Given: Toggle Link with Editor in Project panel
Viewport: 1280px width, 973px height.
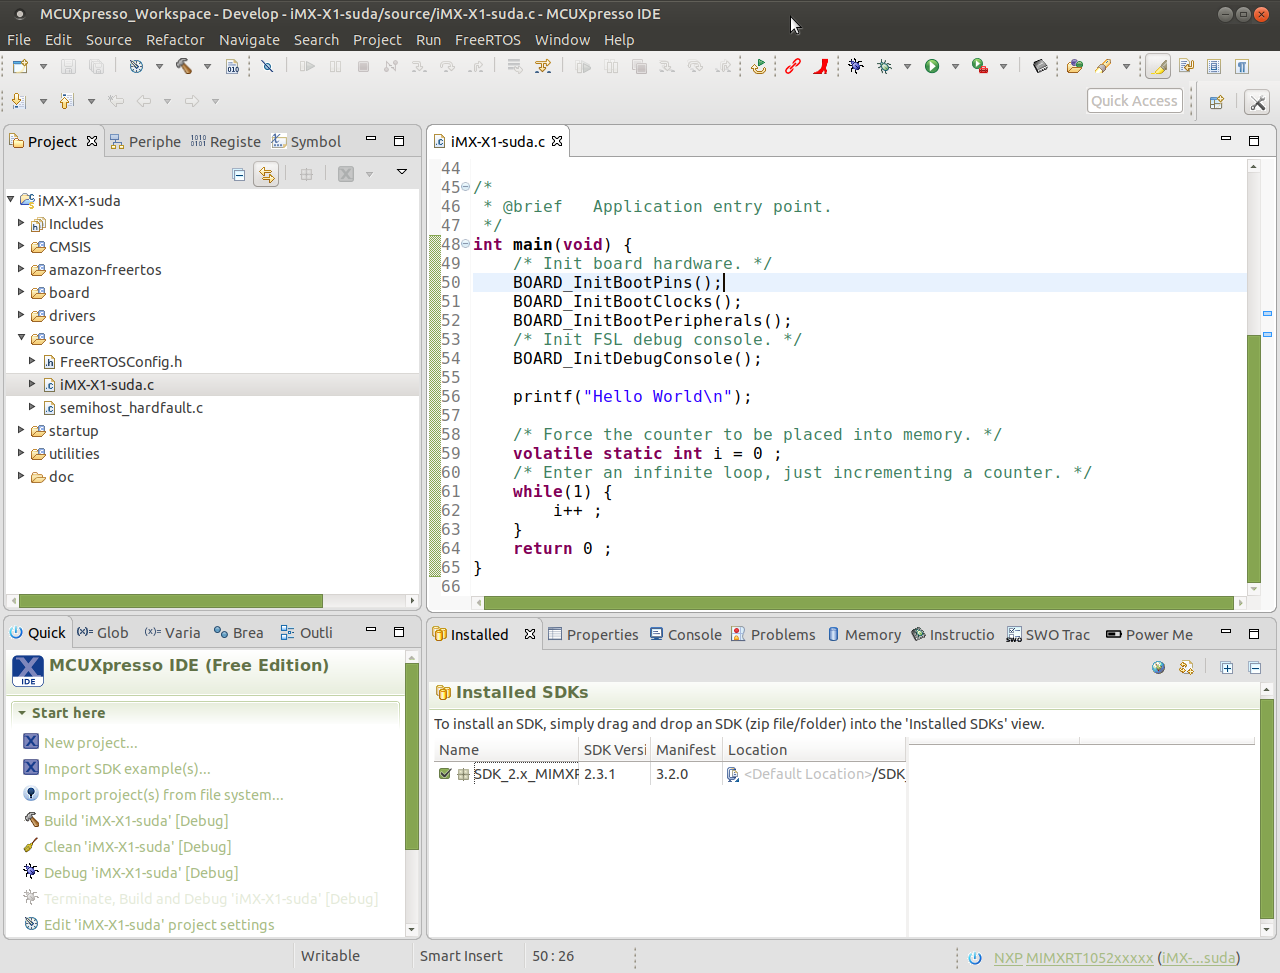Looking at the screenshot, I should pos(266,174).
